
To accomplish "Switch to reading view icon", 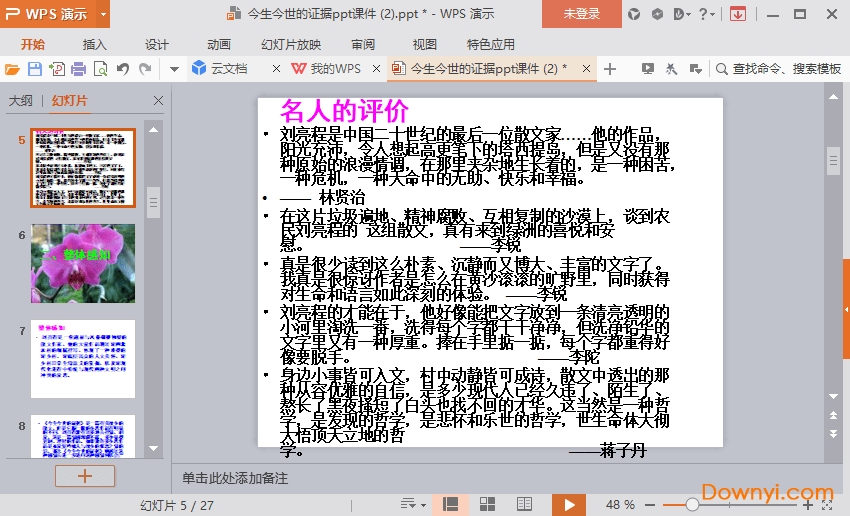I will coord(524,504).
